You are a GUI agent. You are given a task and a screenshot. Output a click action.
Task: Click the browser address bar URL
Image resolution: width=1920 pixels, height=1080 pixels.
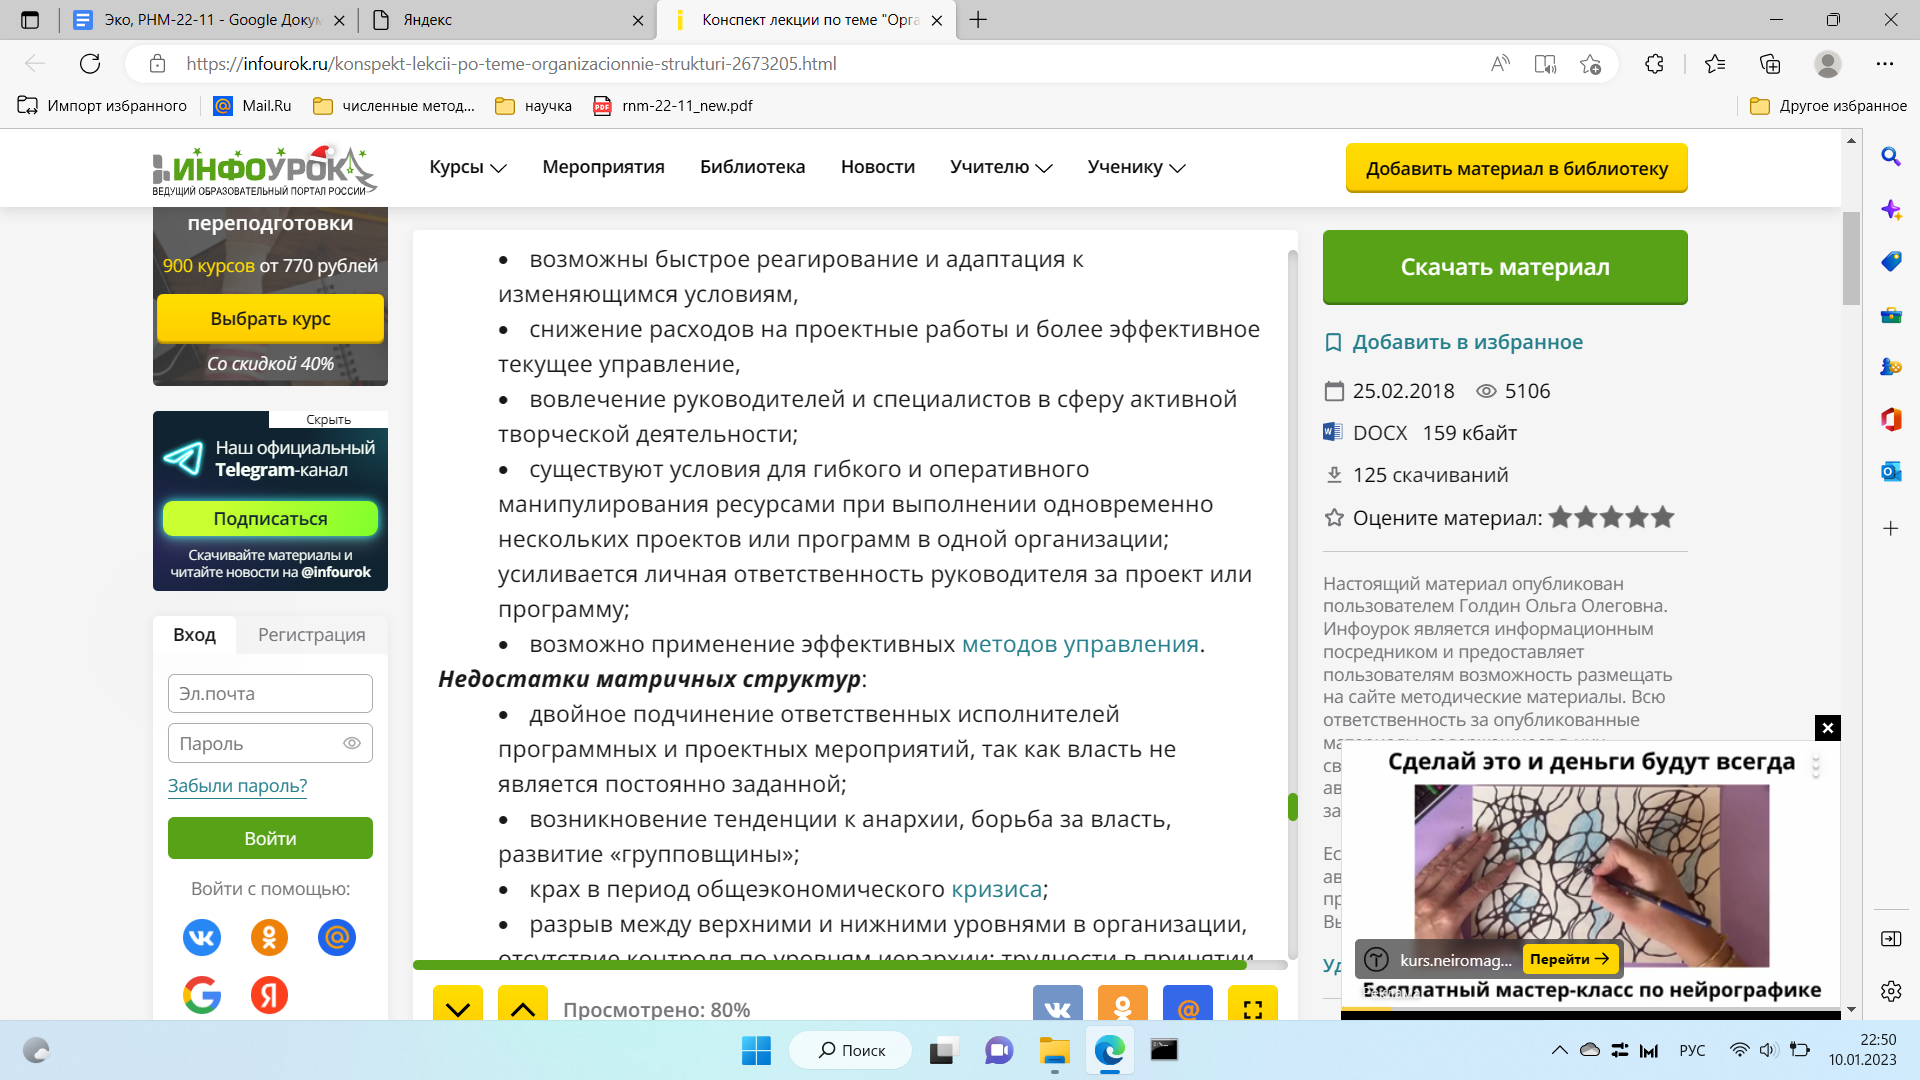[x=511, y=64]
